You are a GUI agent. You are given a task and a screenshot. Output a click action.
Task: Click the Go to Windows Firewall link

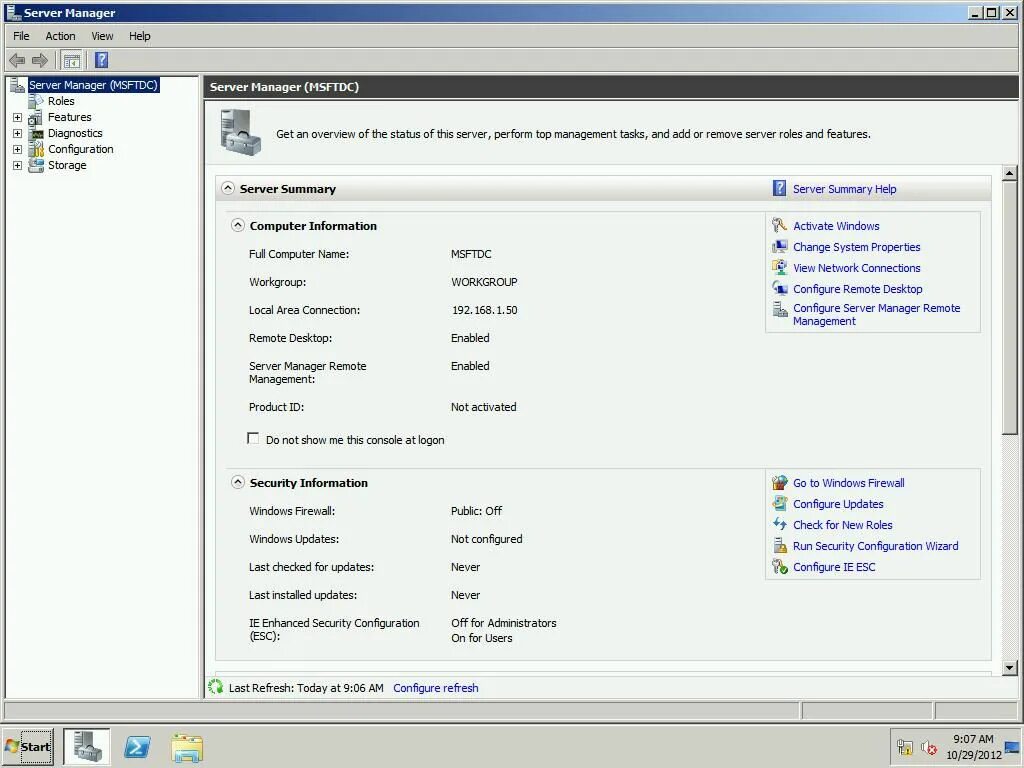pos(848,483)
